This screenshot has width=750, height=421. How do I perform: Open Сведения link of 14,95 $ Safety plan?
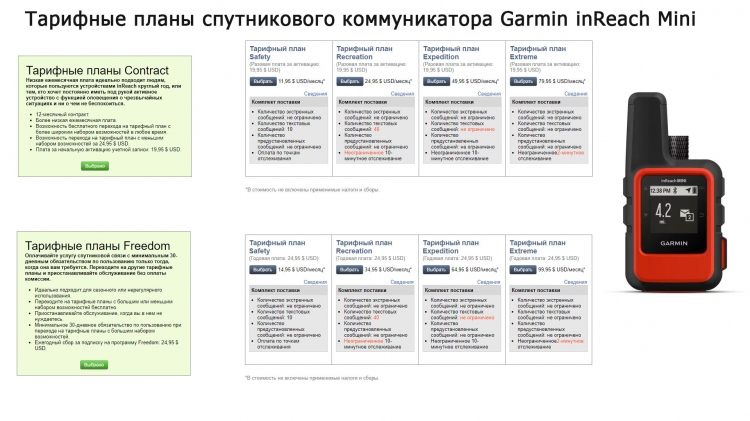(315, 282)
